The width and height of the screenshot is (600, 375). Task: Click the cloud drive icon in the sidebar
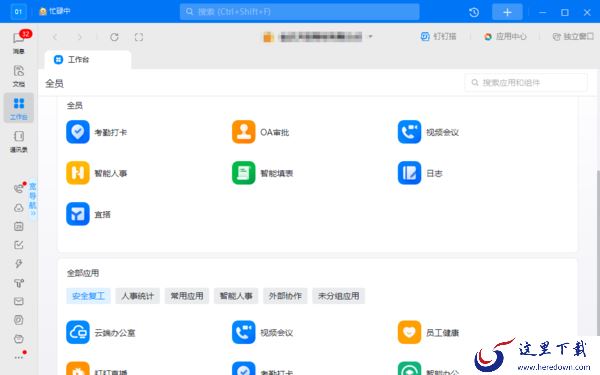(19, 208)
